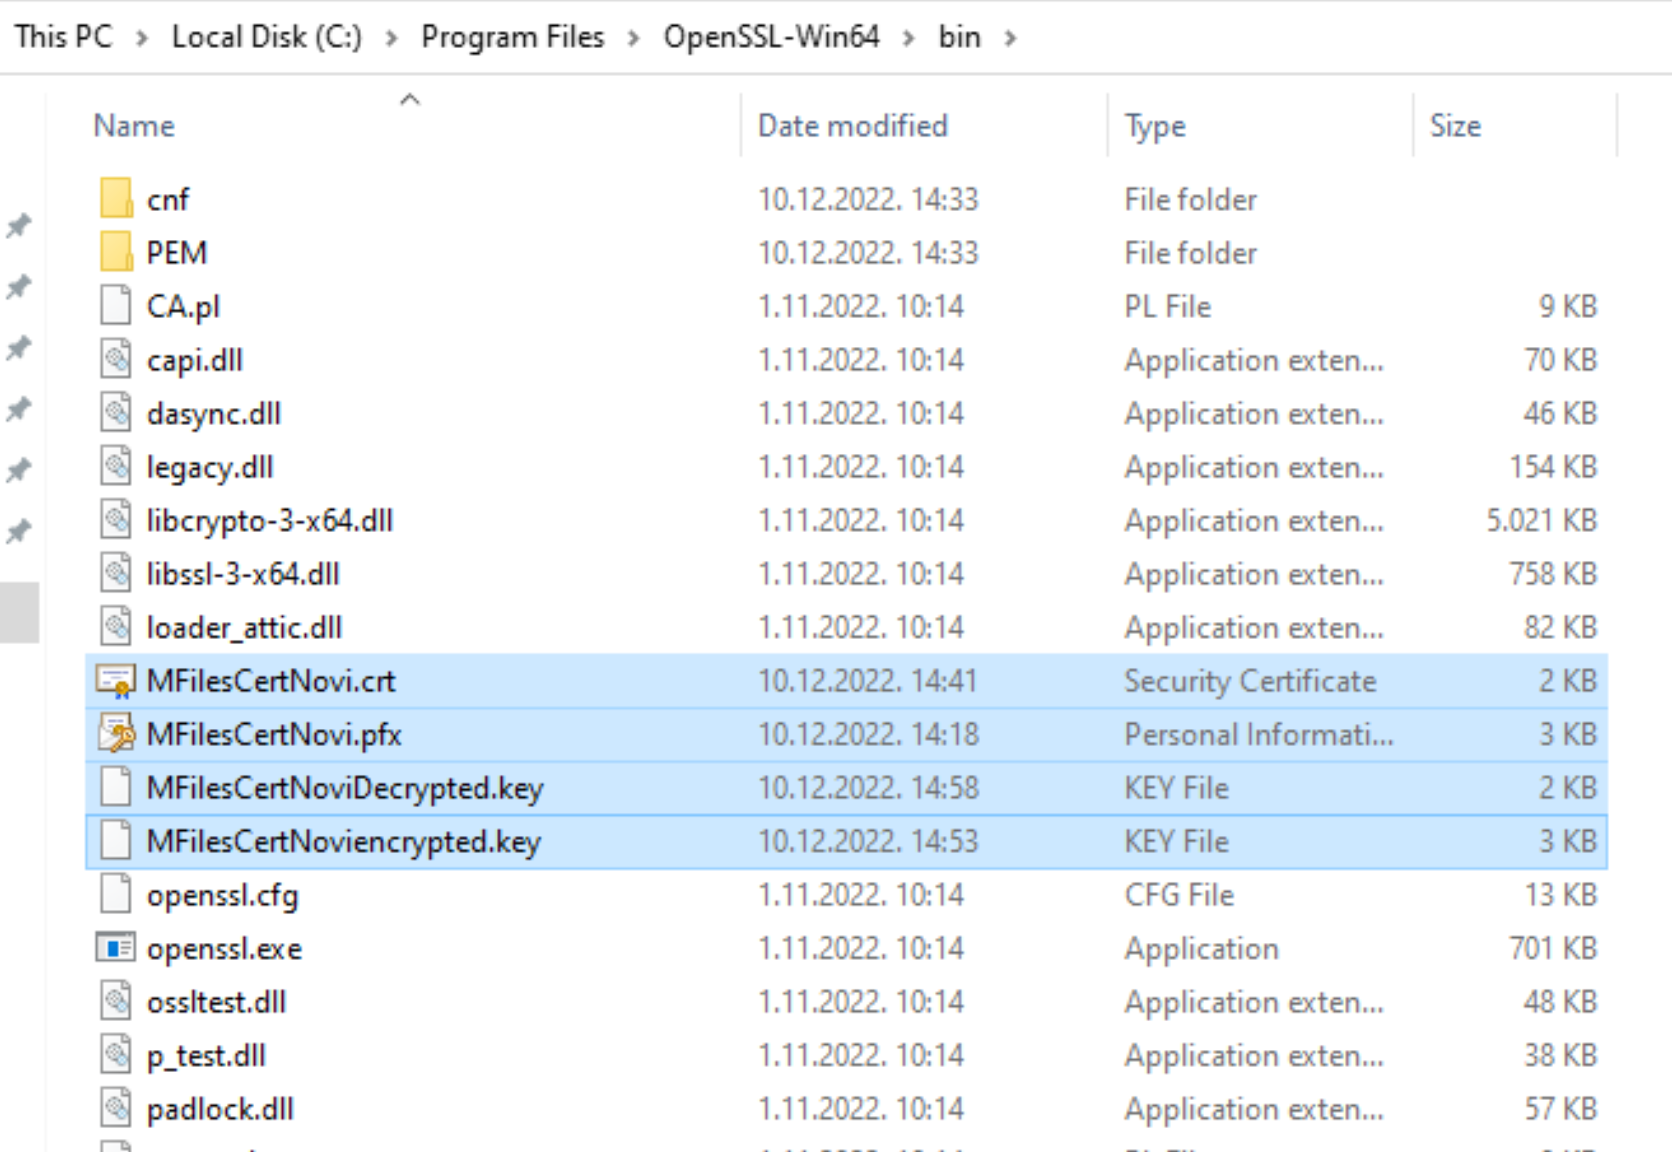Open openssl.exe via its application icon
This screenshot has width=1672, height=1152.
[x=115, y=948]
